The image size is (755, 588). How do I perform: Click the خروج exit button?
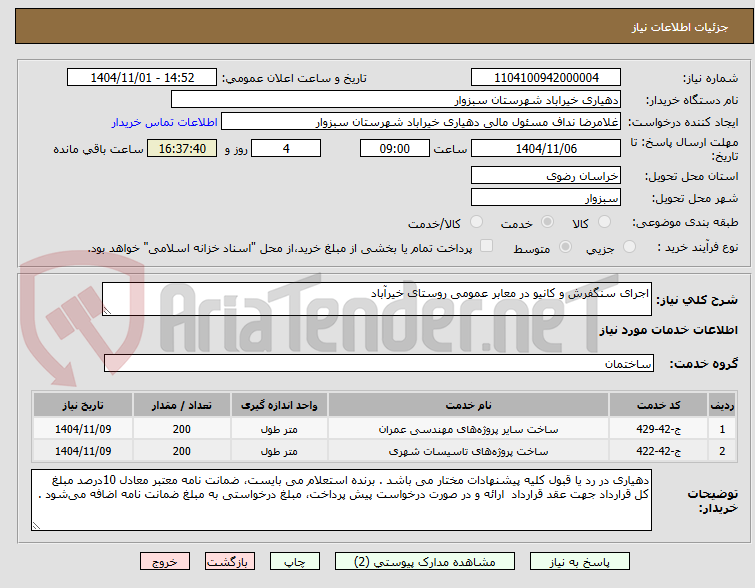pyautogui.click(x=165, y=562)
